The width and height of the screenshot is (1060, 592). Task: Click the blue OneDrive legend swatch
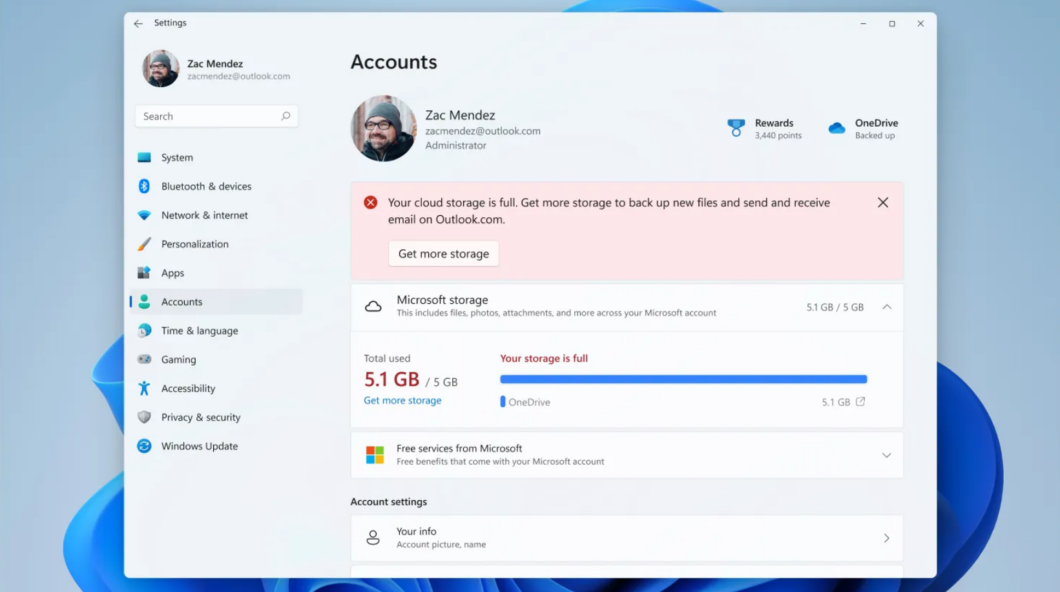coord(502,401)
